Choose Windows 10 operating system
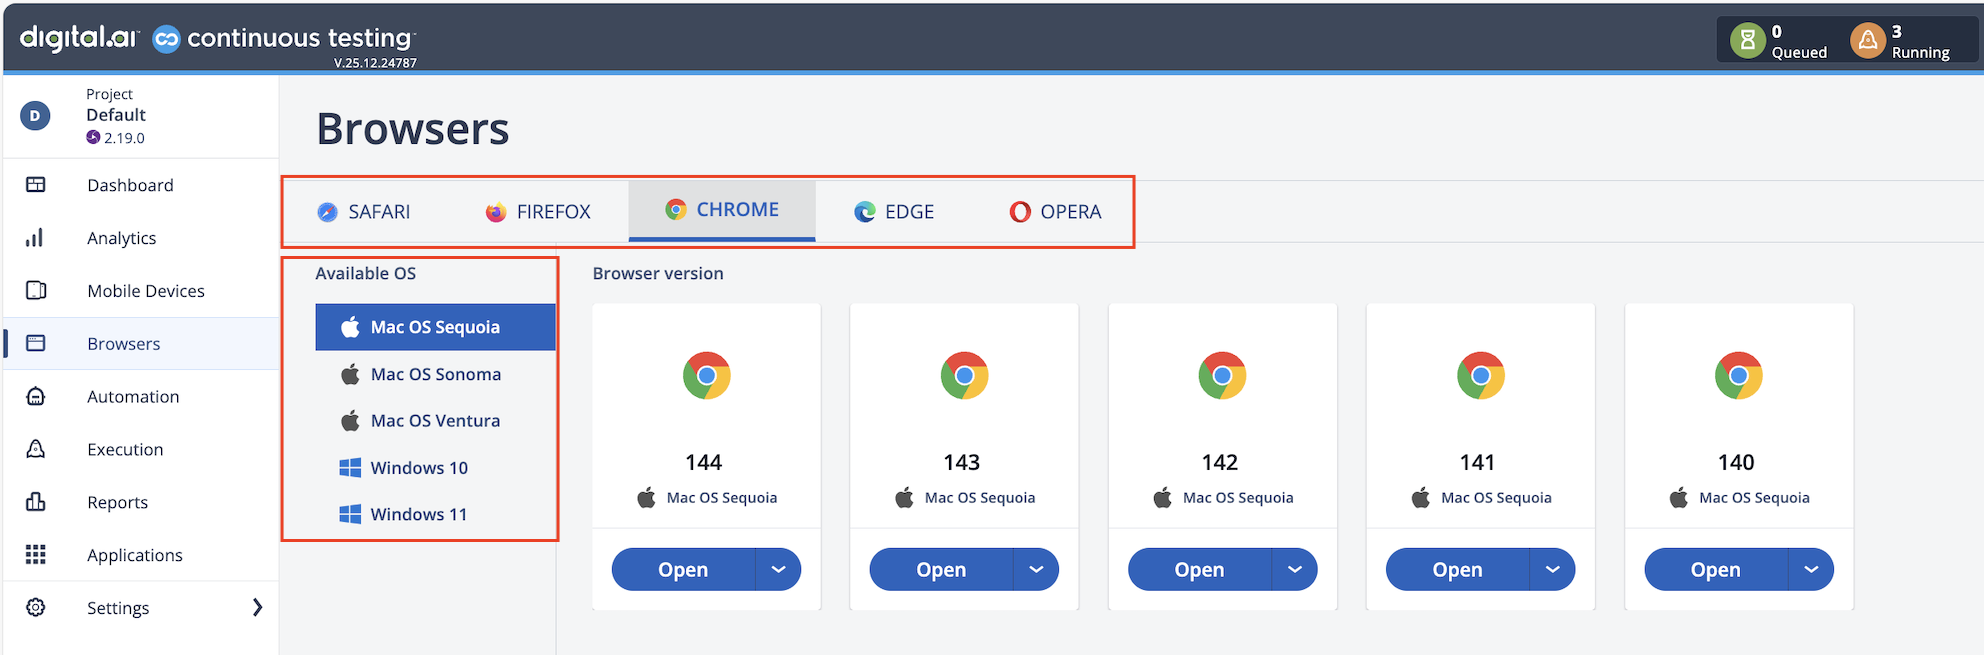Screen dimensions: 1984x655 [435, 468]
